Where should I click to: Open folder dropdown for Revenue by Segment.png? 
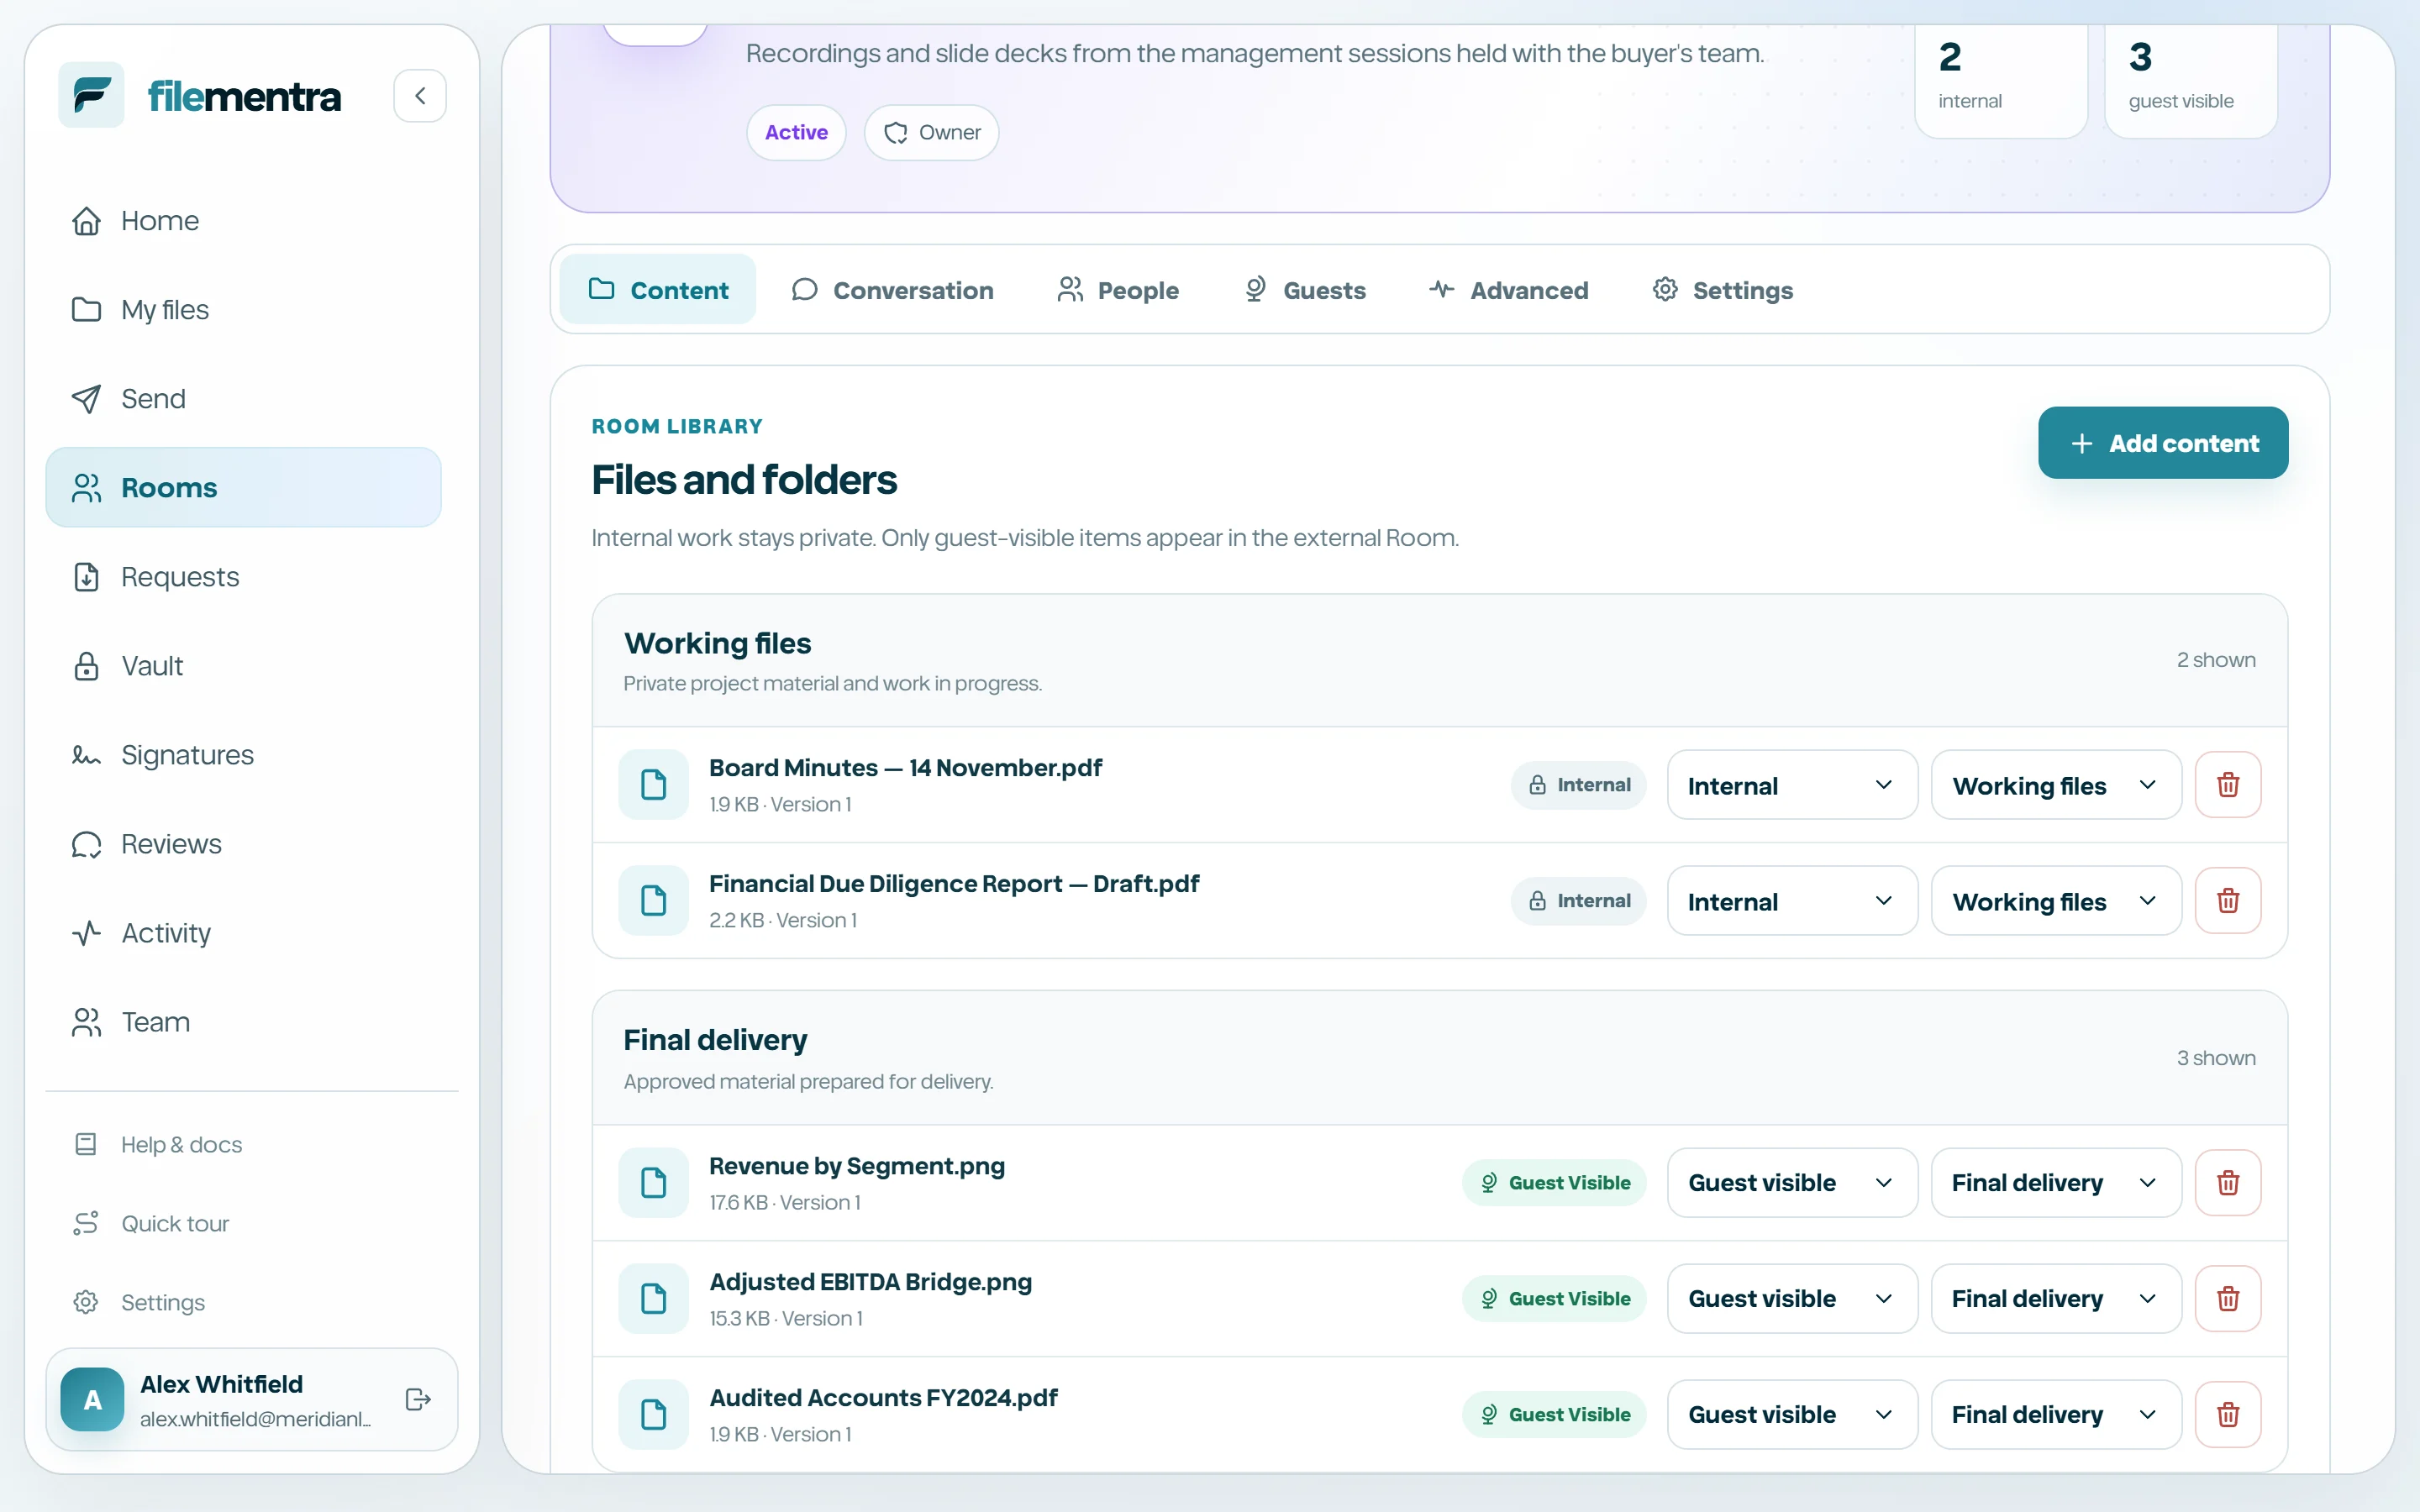(x=2055, y=1183)
